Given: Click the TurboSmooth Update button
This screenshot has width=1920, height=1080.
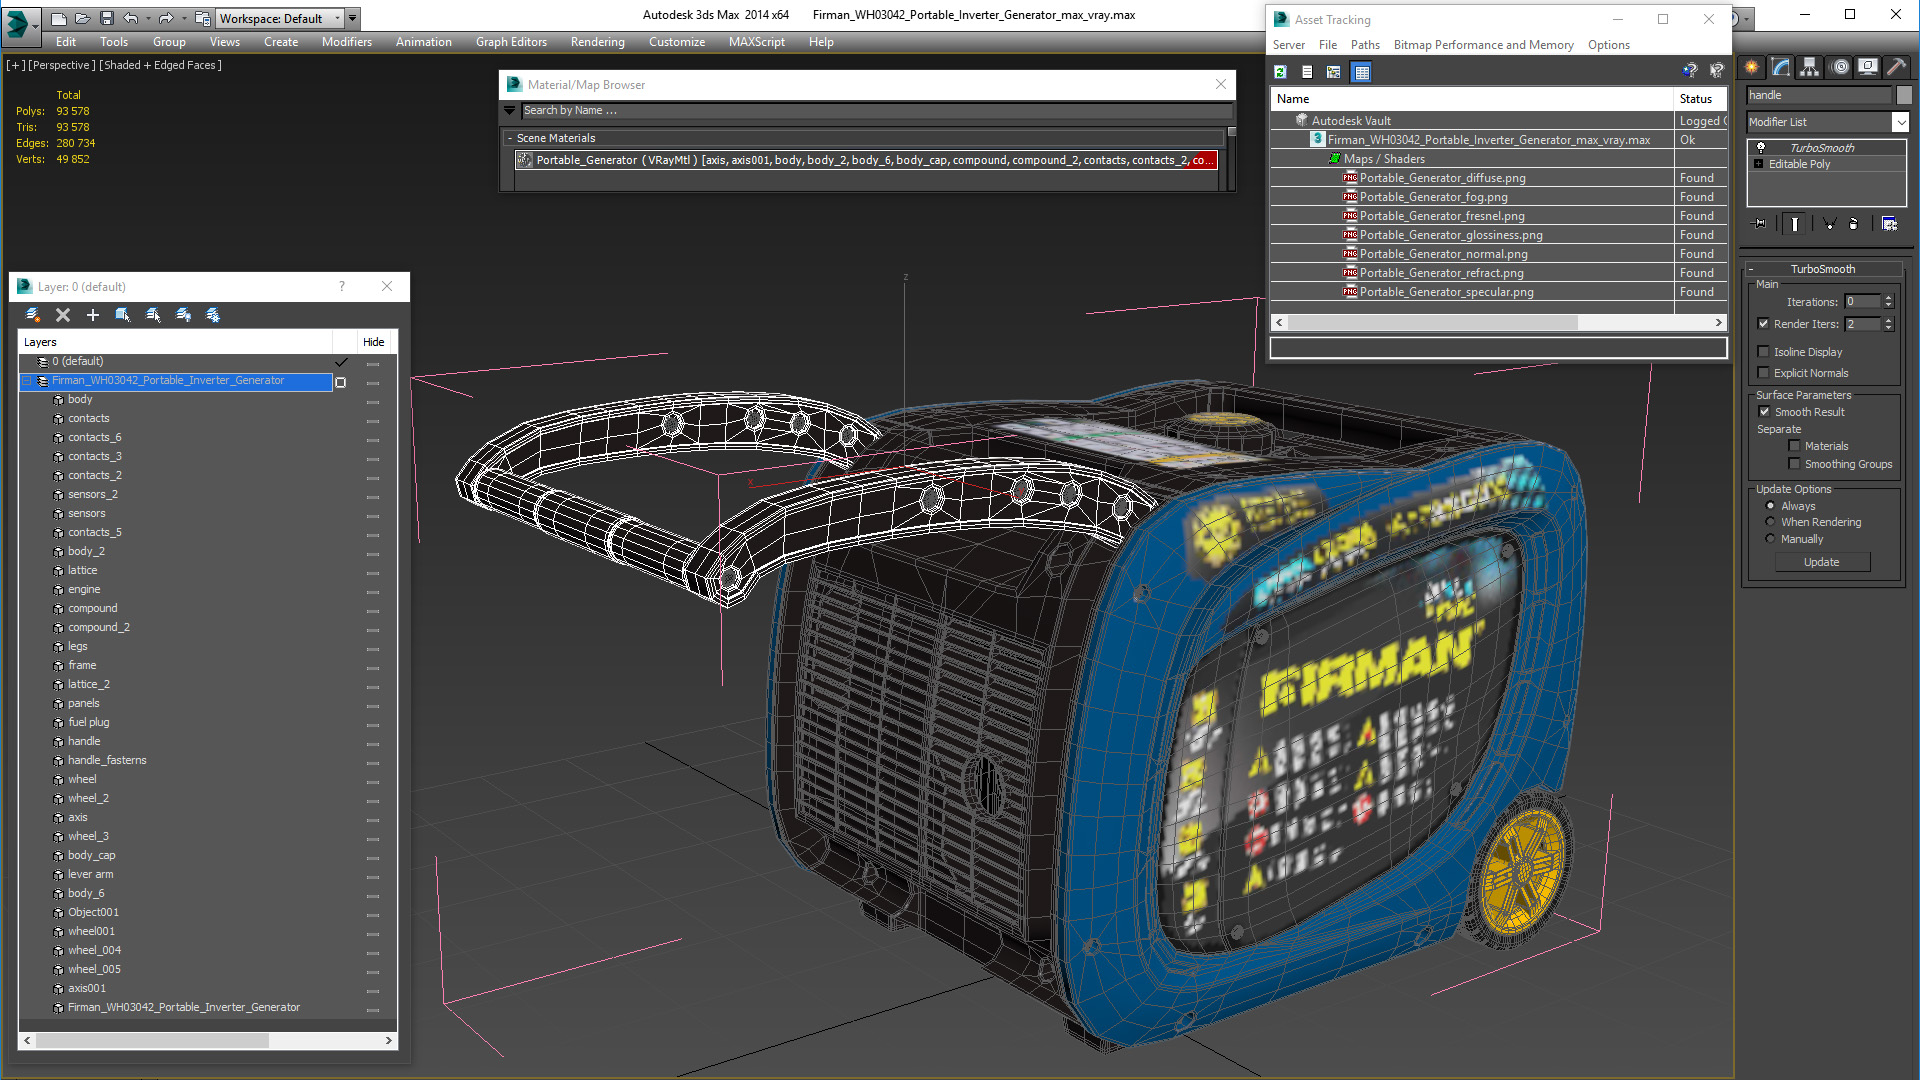Looking at the screenshot, I should [1821, 562].
